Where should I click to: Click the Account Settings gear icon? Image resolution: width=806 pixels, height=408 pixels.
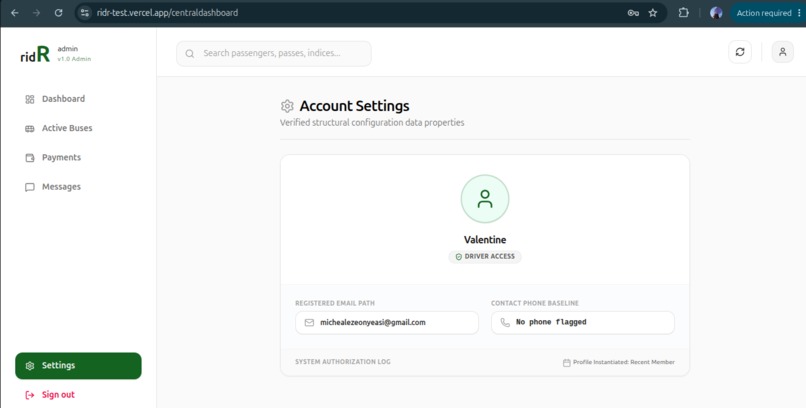[287, 106]
